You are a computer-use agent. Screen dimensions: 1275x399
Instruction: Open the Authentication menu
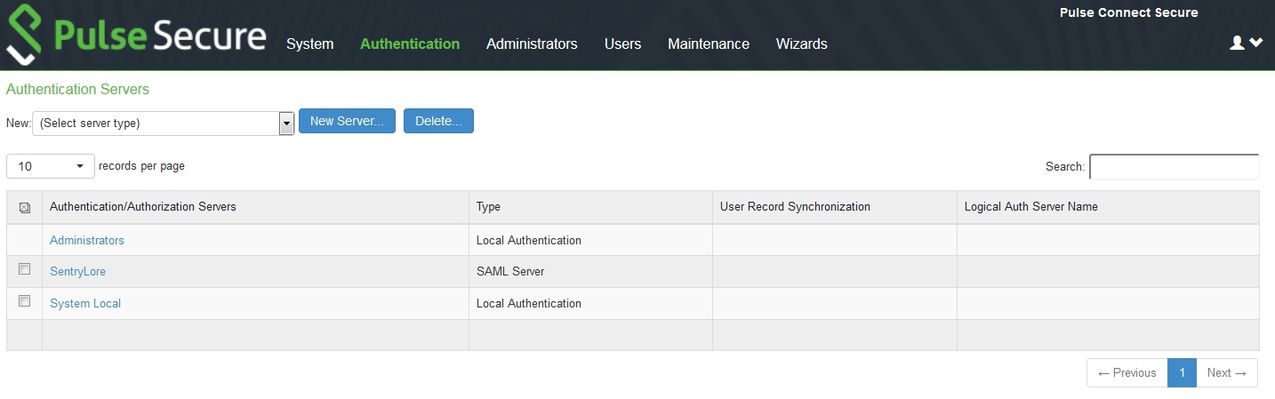[410, 44]
